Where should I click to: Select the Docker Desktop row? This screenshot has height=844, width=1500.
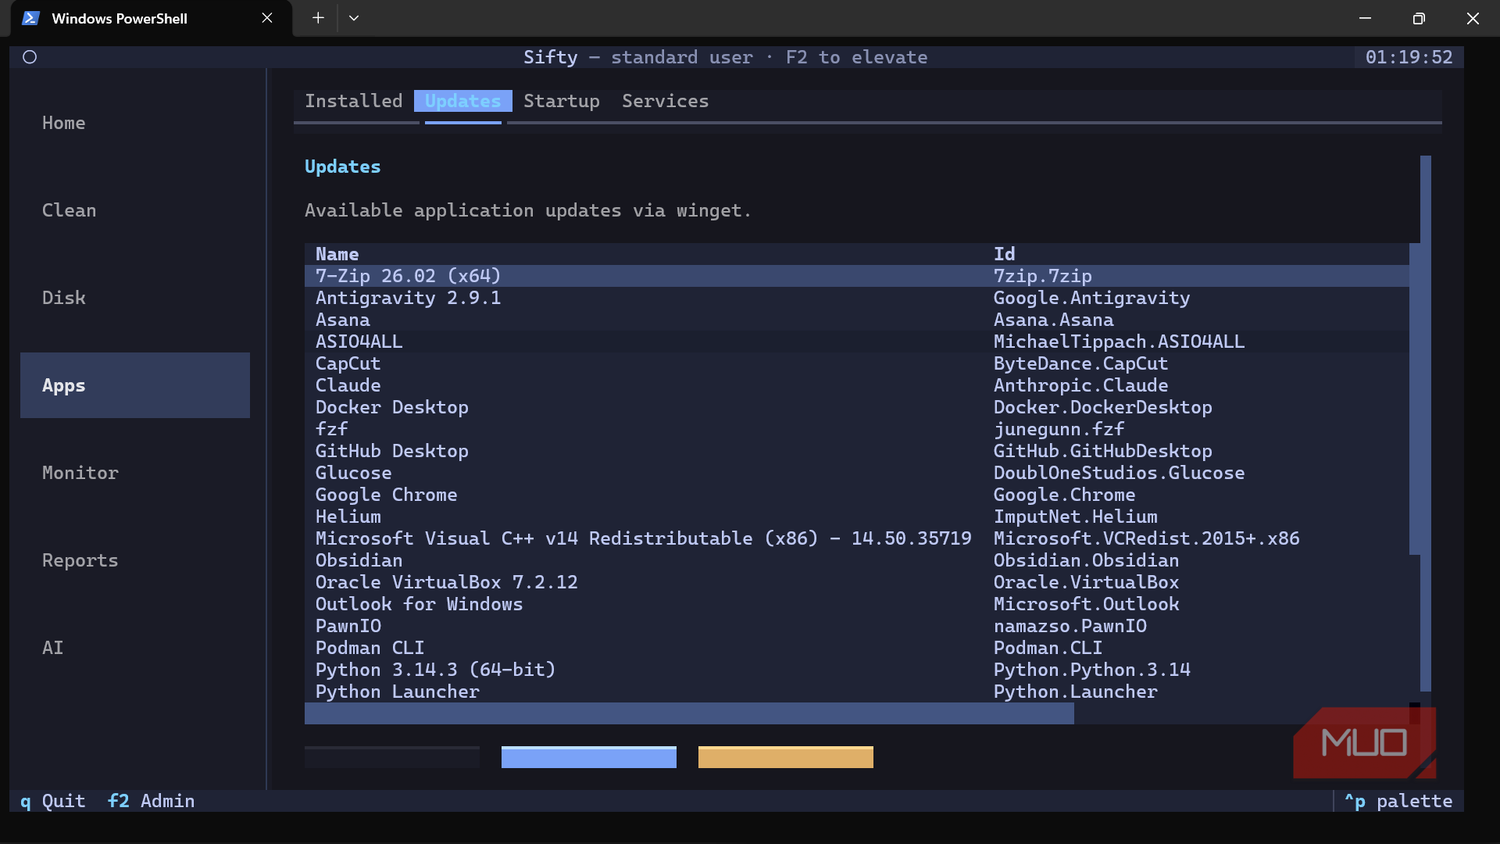tap(857, 407)
